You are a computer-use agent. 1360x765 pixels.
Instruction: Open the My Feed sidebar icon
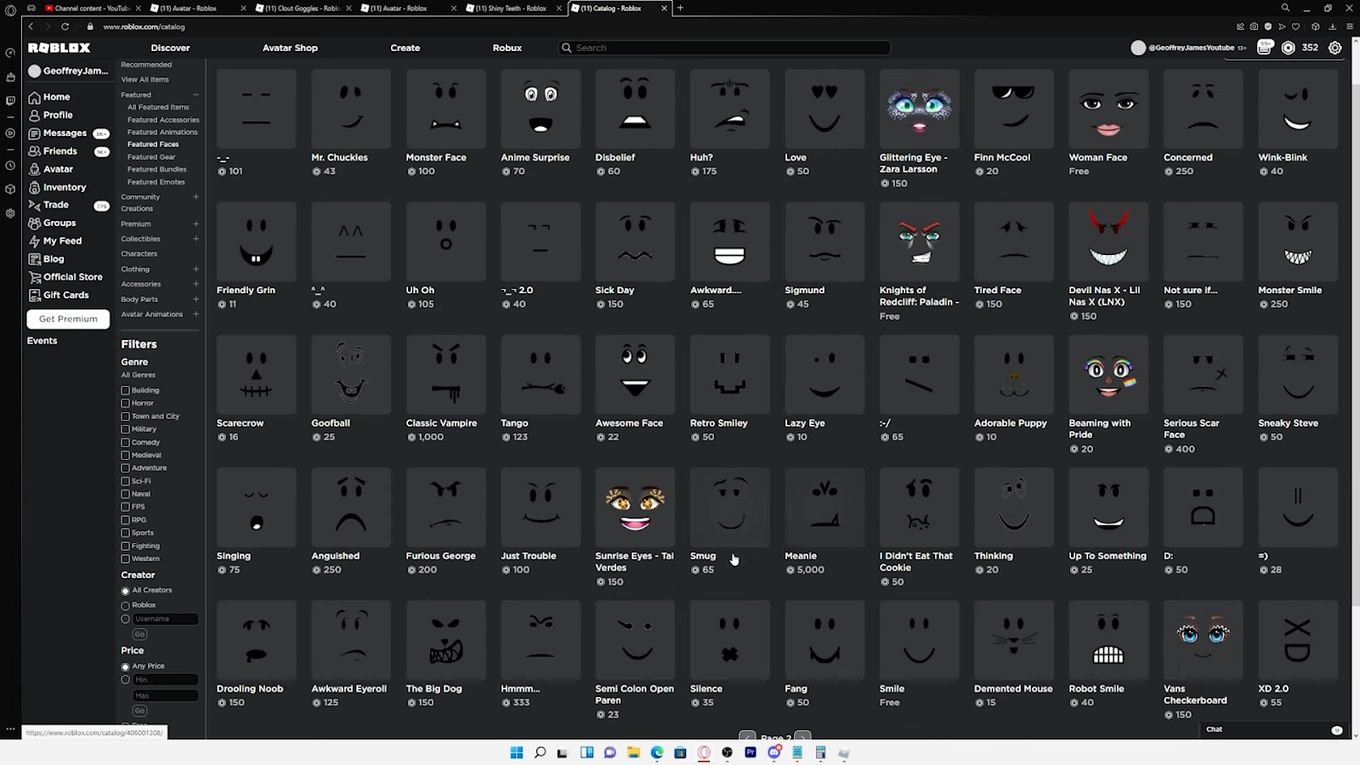pos(35,241)
